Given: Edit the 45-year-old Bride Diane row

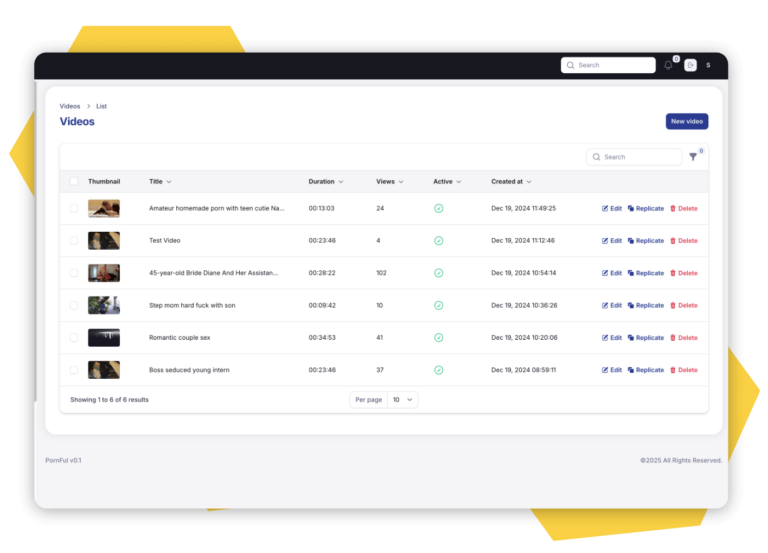Looking at the screenshot, I should (x=612, y=273).
